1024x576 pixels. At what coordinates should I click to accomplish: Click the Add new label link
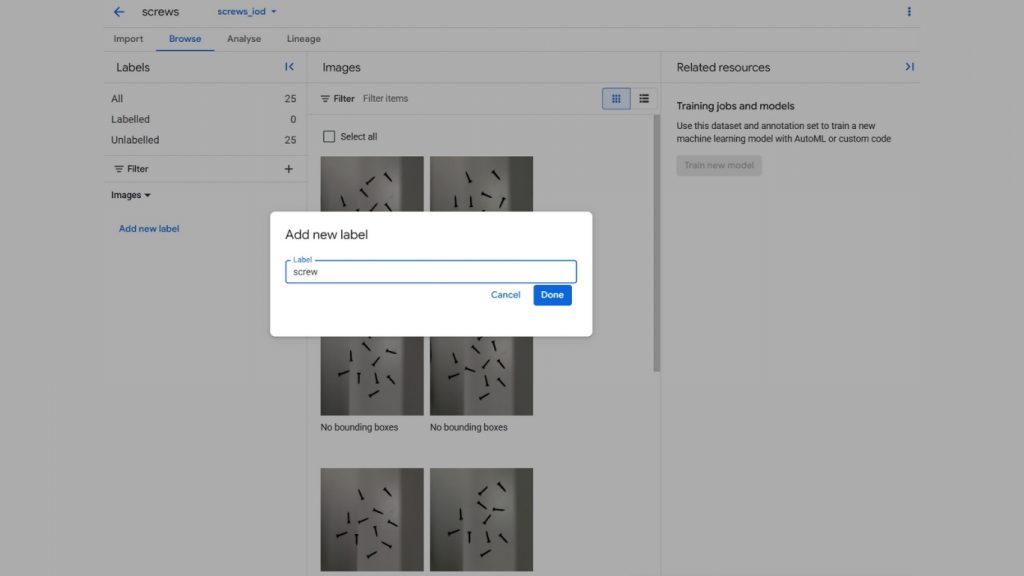[149, 229]
